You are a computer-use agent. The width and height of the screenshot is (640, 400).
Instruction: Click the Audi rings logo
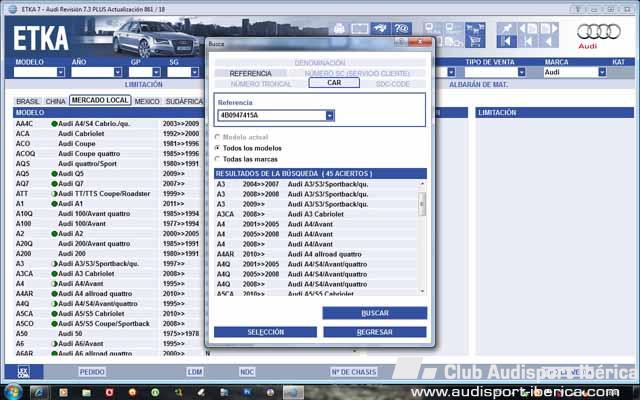(x=599, y=31)
